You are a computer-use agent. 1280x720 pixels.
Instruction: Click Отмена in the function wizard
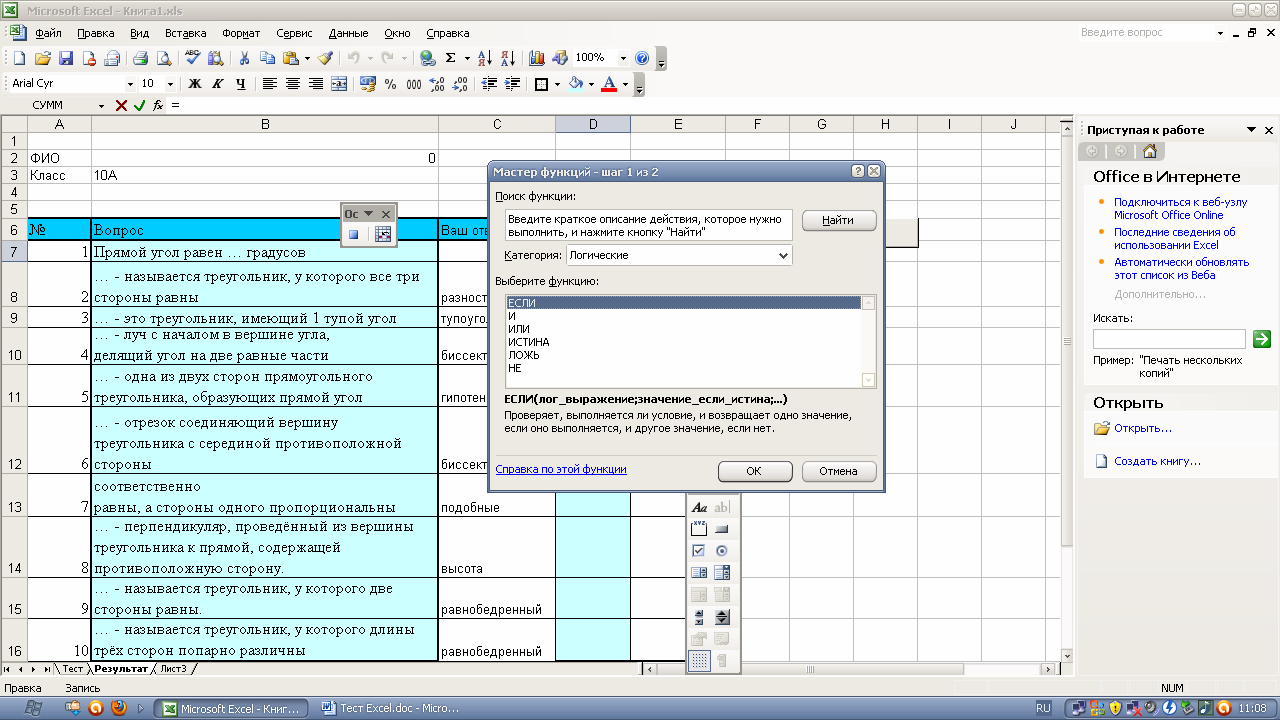coord(839,471)
